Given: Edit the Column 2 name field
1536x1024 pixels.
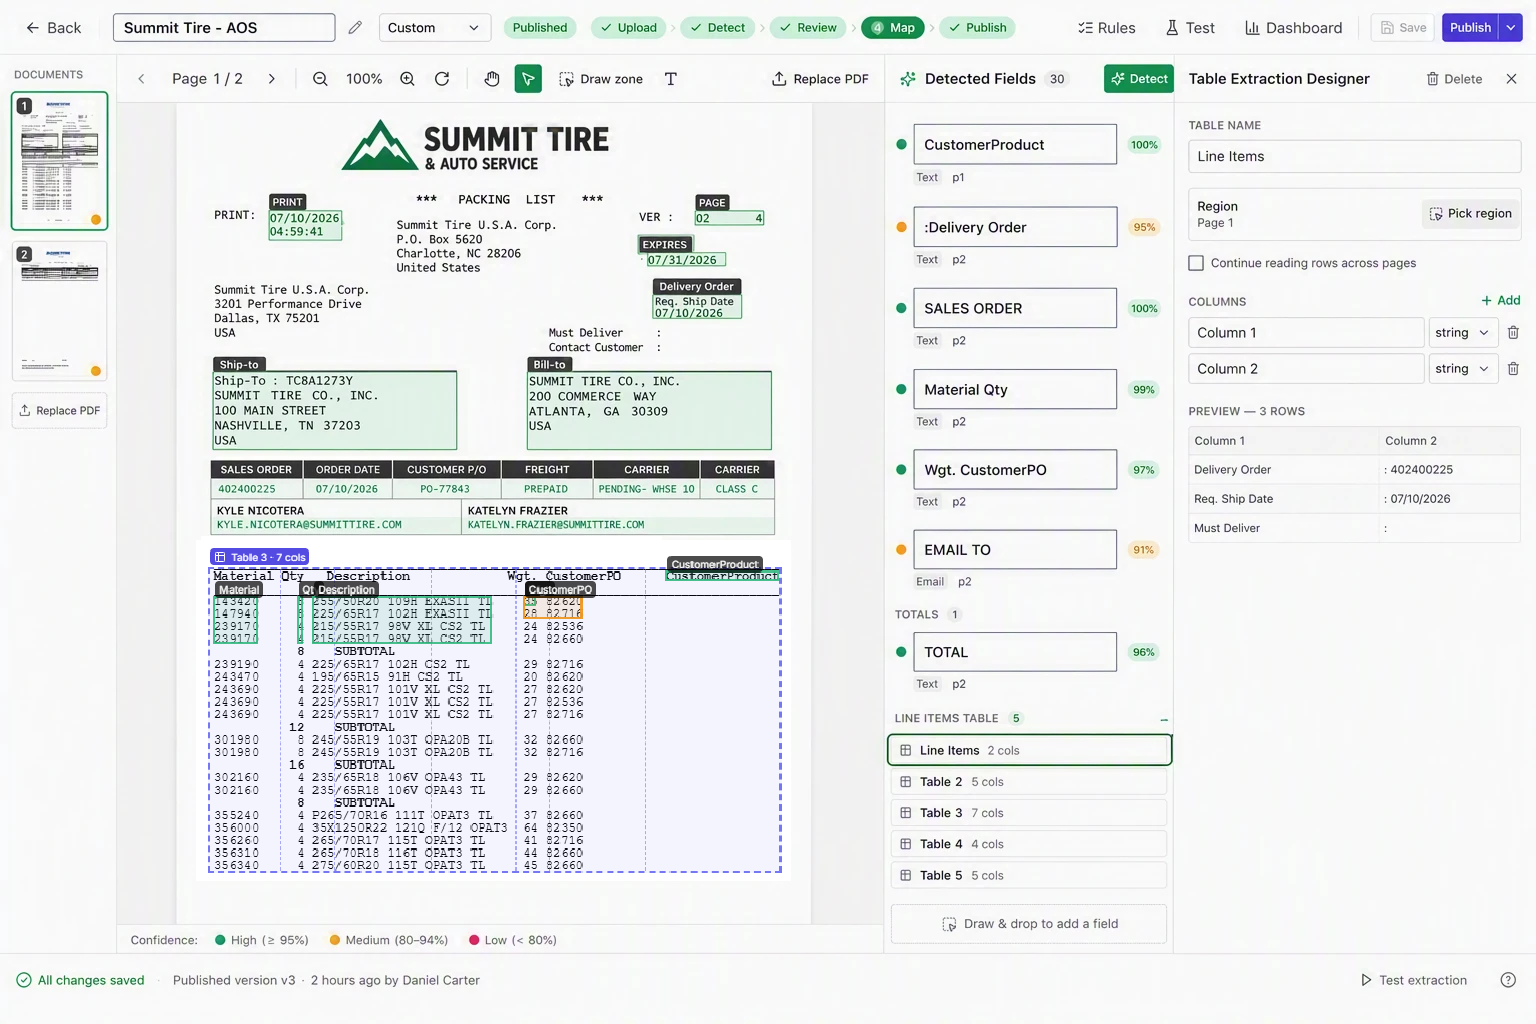Looking at the screenshot, I should pyautogui.click(x=1306, y=368).
